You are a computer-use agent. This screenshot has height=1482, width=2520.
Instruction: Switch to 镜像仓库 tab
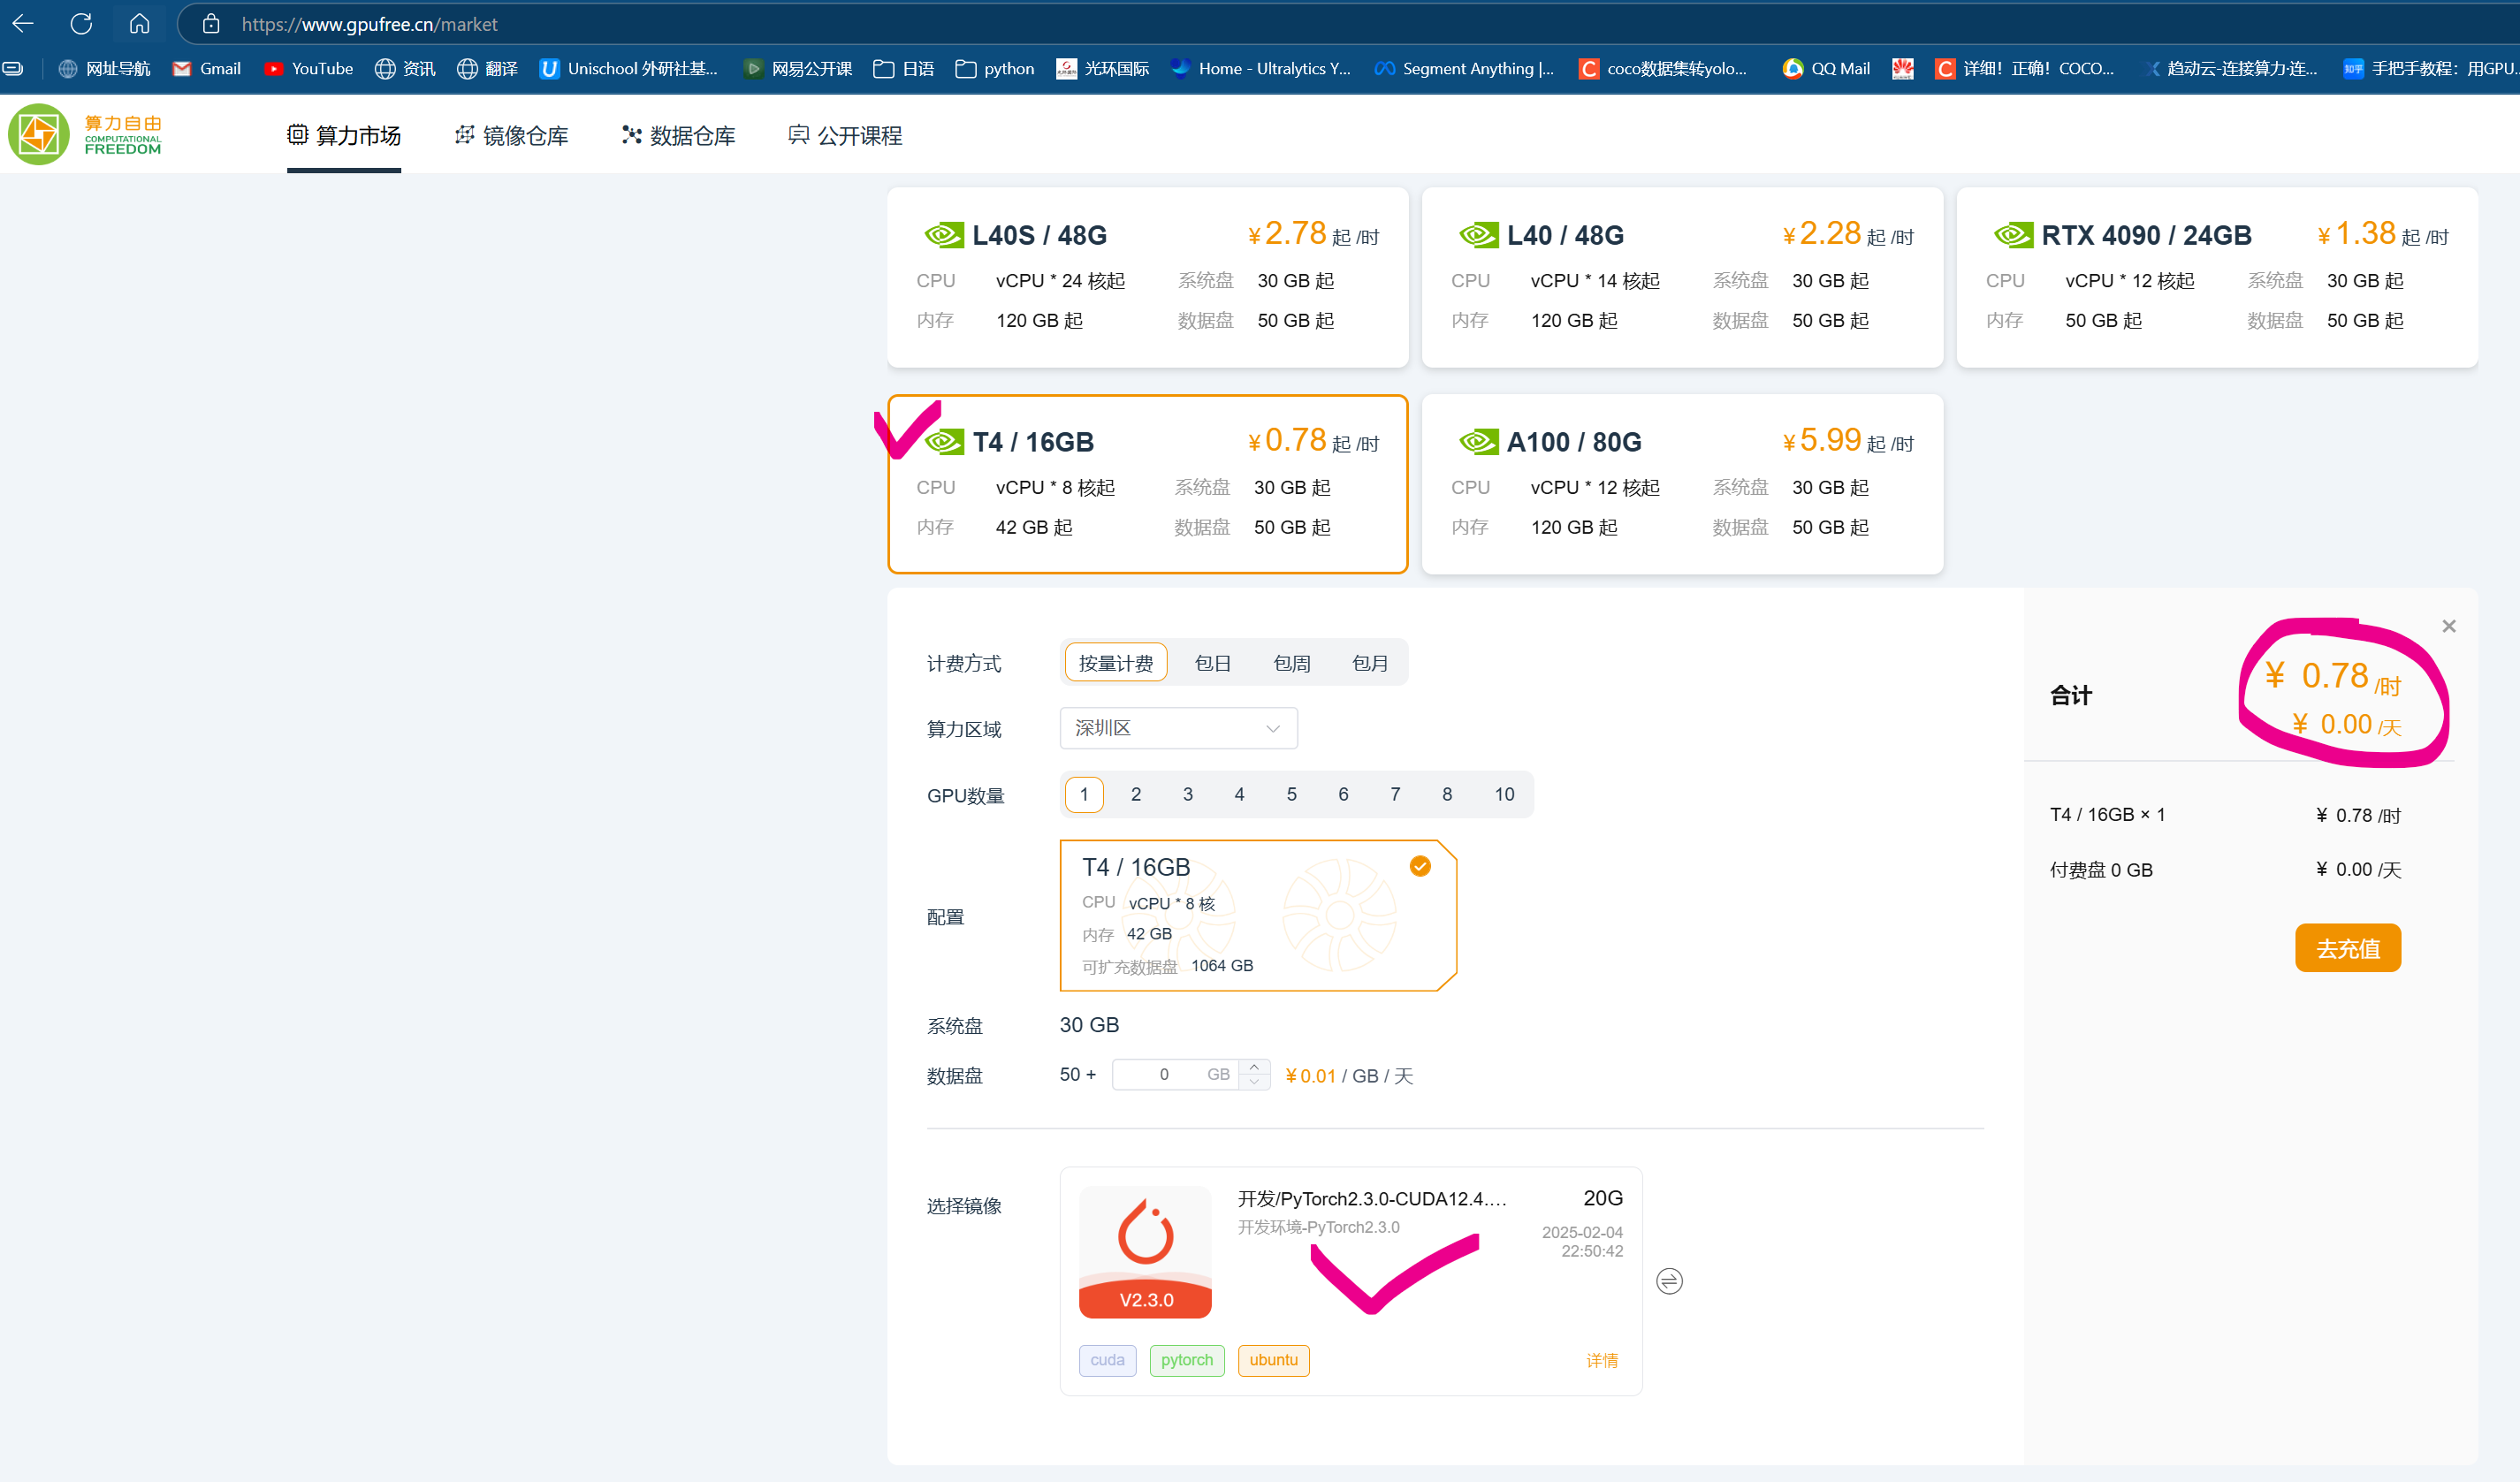click(511, 135)
